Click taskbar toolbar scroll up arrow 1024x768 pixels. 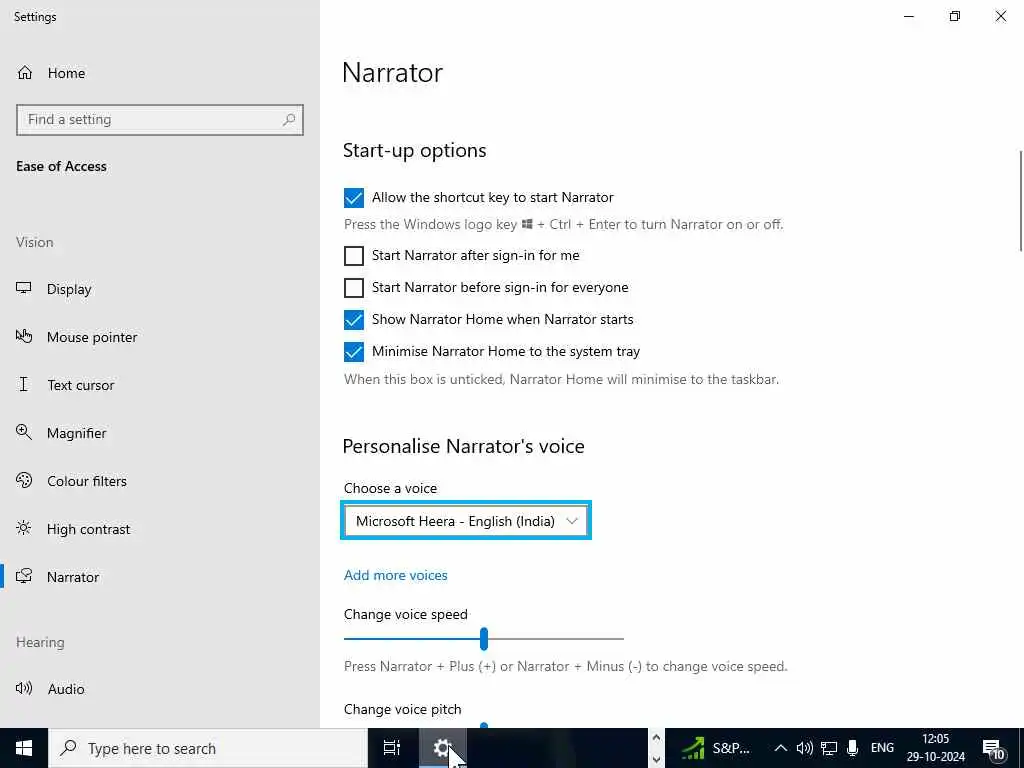point(656,737)
